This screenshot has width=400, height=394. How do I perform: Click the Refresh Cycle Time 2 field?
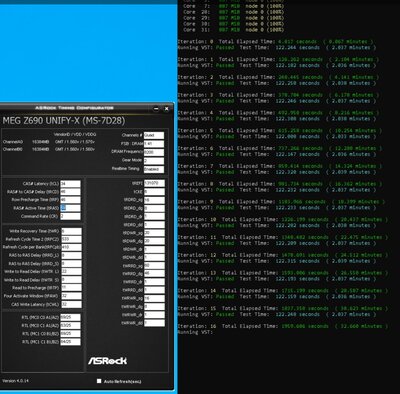click(x=71, y=239)
